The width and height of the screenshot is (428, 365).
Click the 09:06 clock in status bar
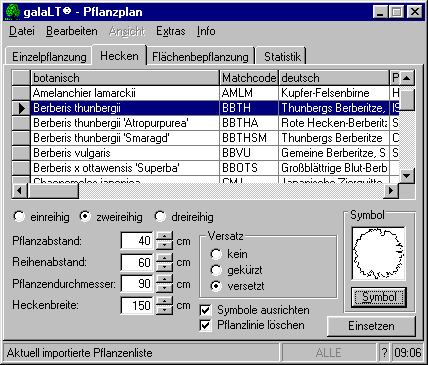click(408, 353)
